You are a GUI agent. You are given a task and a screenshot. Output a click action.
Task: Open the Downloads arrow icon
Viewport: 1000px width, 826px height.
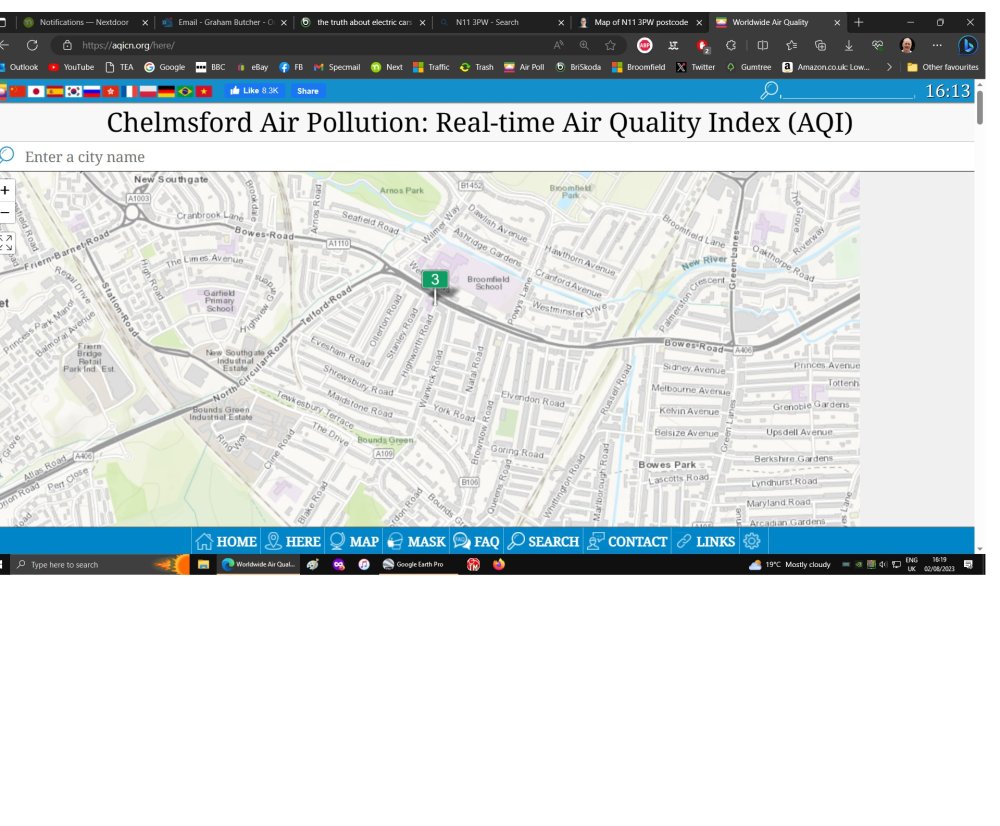click(849, 45)
